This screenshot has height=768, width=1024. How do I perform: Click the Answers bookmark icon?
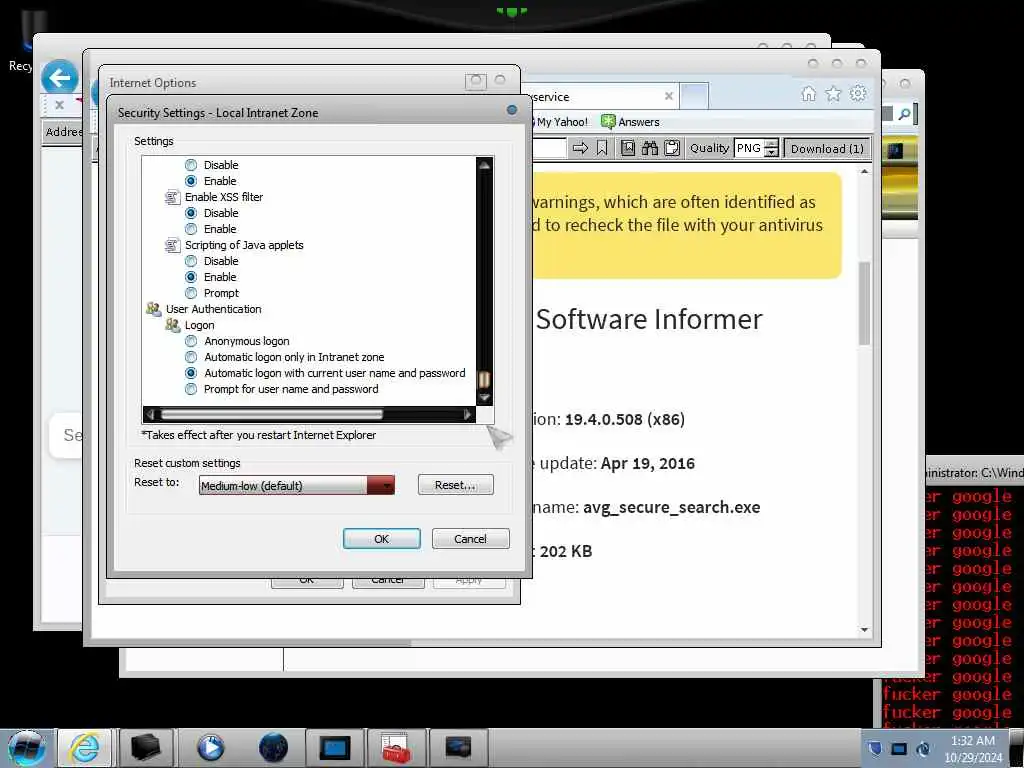coord(608,121)
